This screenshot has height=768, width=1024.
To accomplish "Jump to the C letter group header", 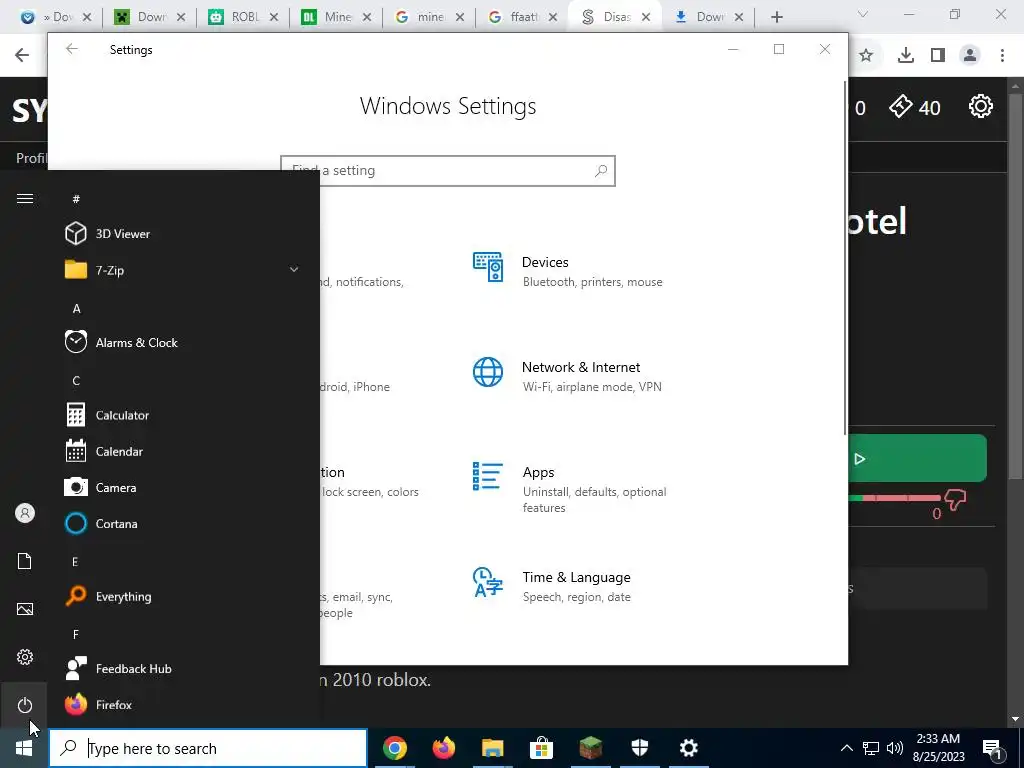I will (x=76, y=381).
